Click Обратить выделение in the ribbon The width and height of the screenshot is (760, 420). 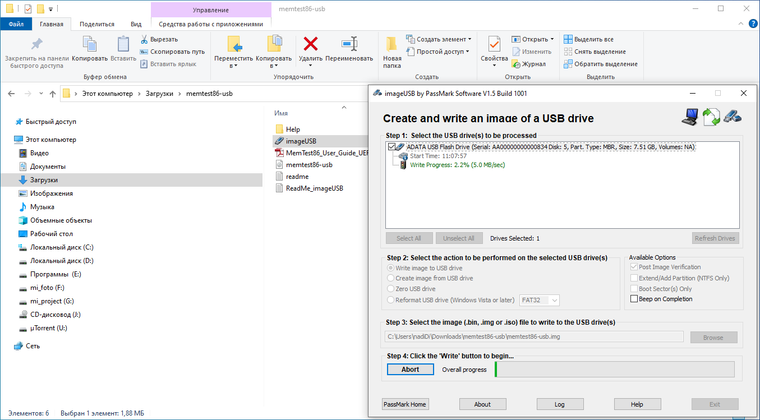(x=601, y=64)
